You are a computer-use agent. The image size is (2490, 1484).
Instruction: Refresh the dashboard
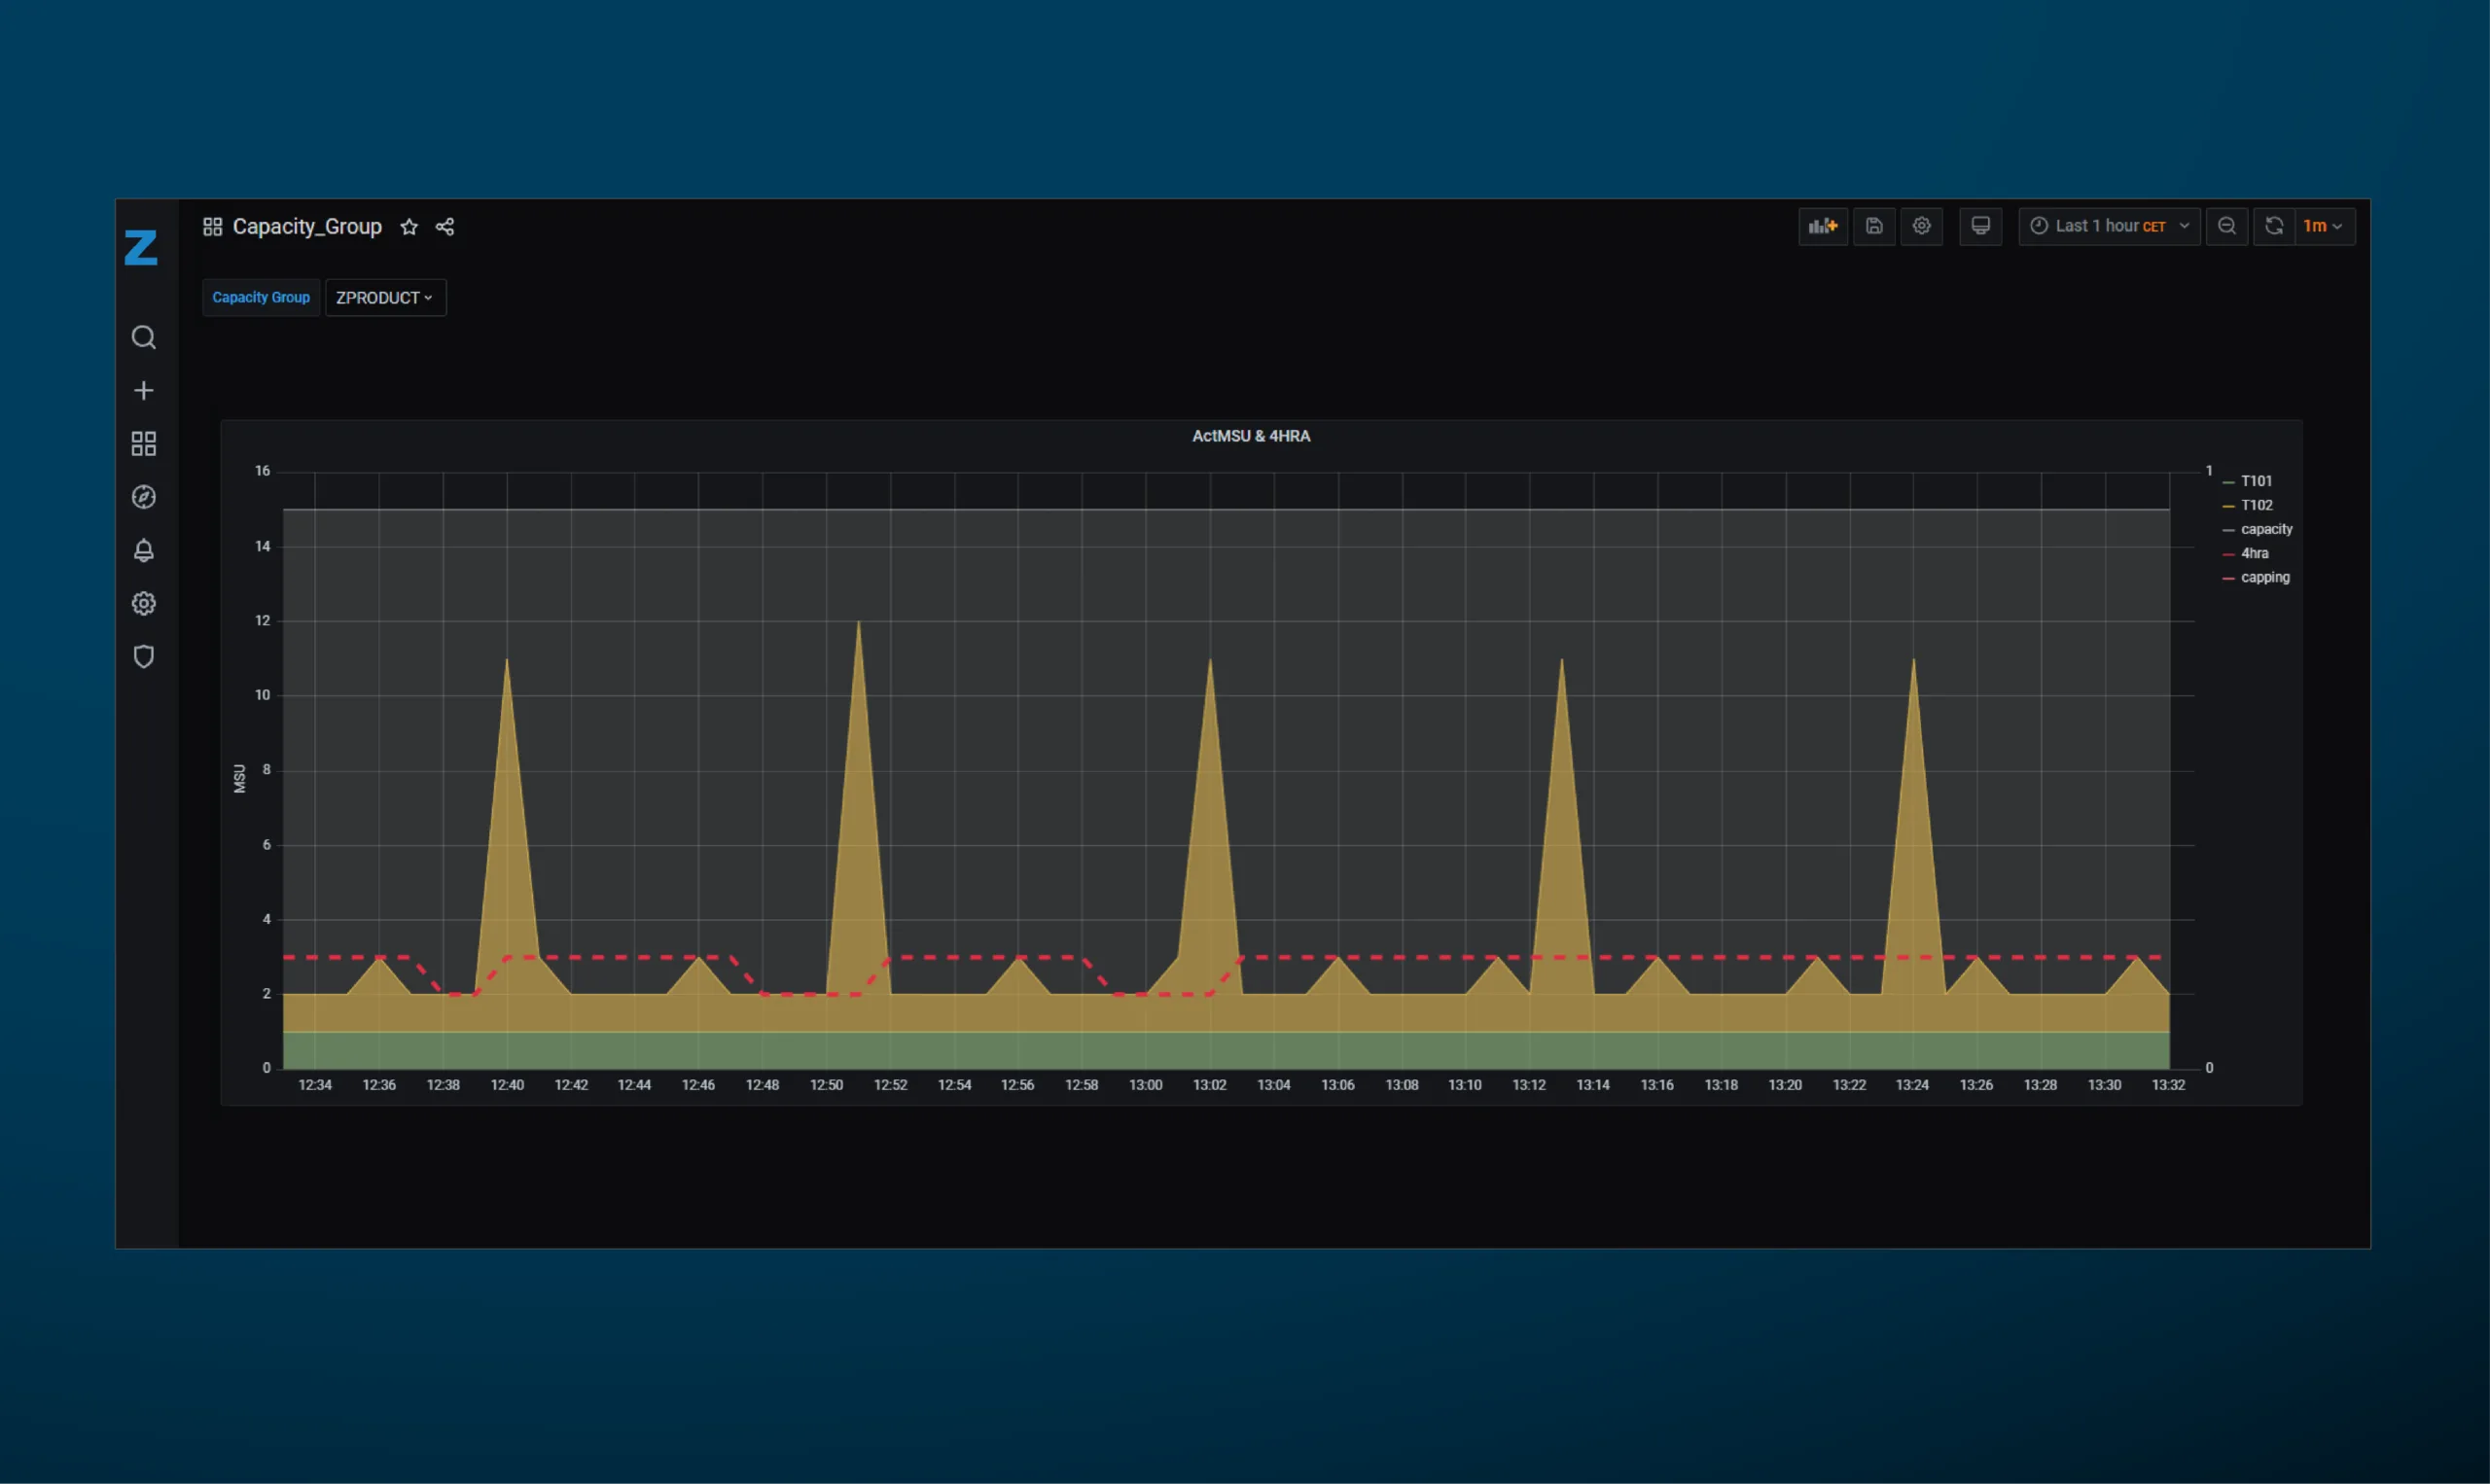(x=2274, y=226)
